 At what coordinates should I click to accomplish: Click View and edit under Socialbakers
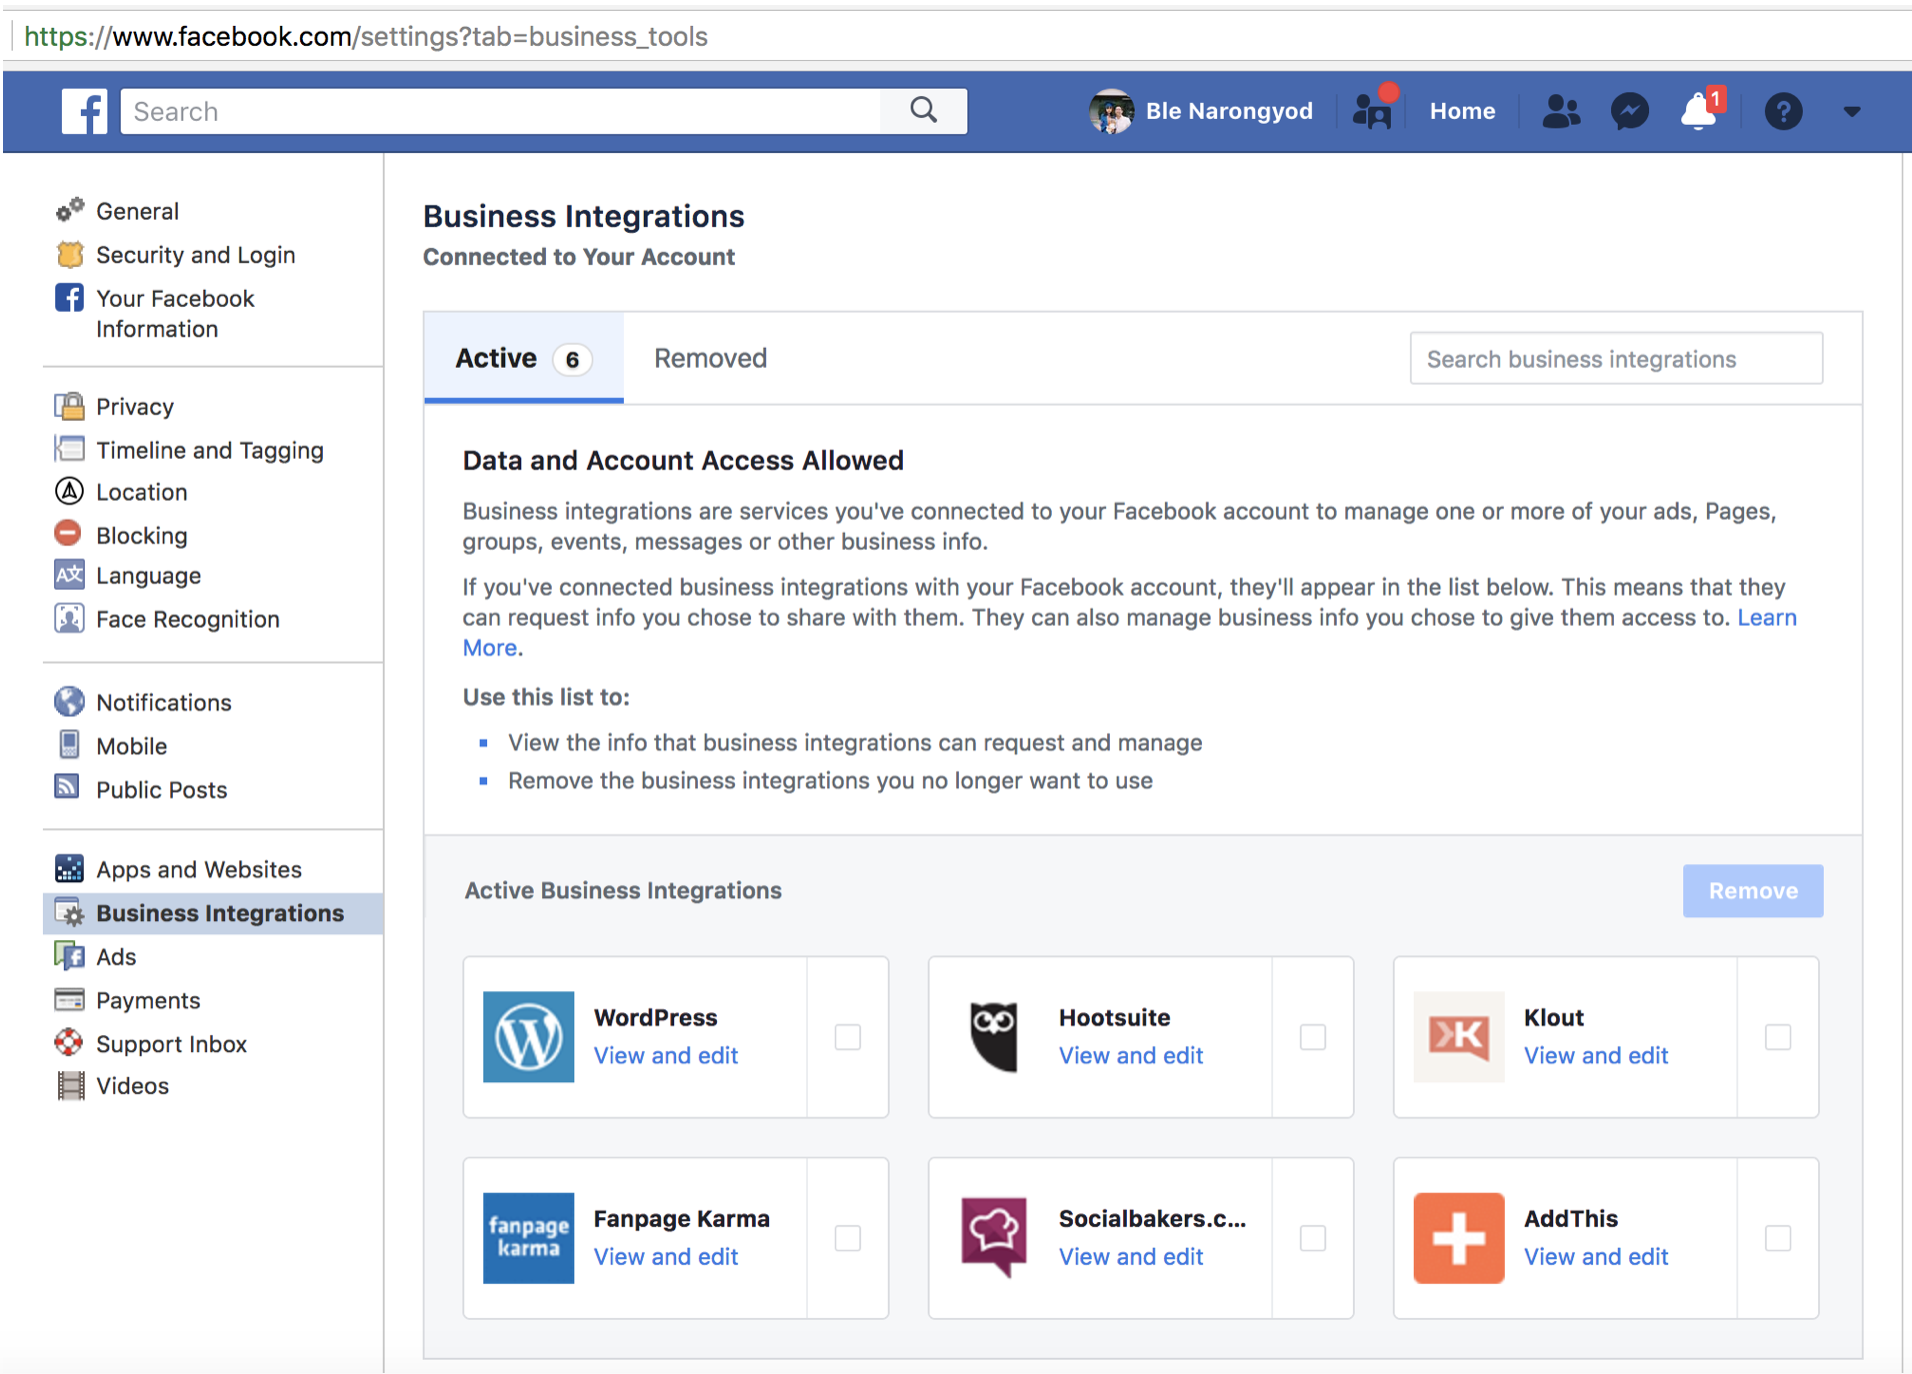tap(1131, 1256)
